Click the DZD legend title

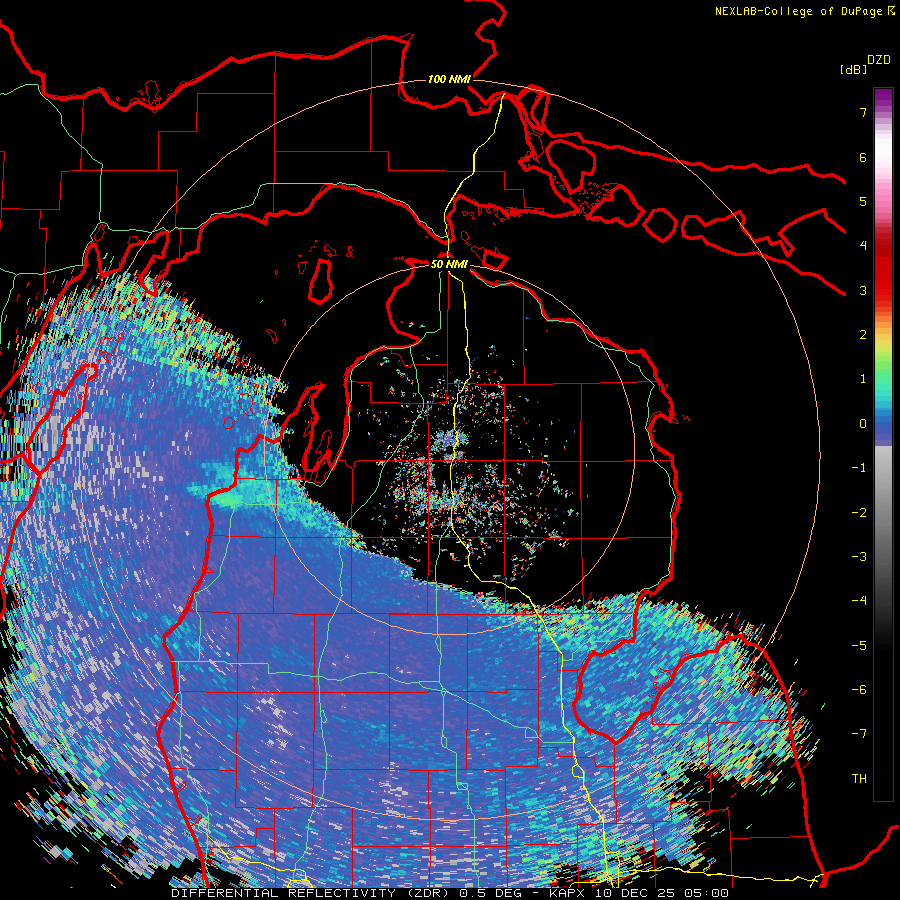click(879, 60)
